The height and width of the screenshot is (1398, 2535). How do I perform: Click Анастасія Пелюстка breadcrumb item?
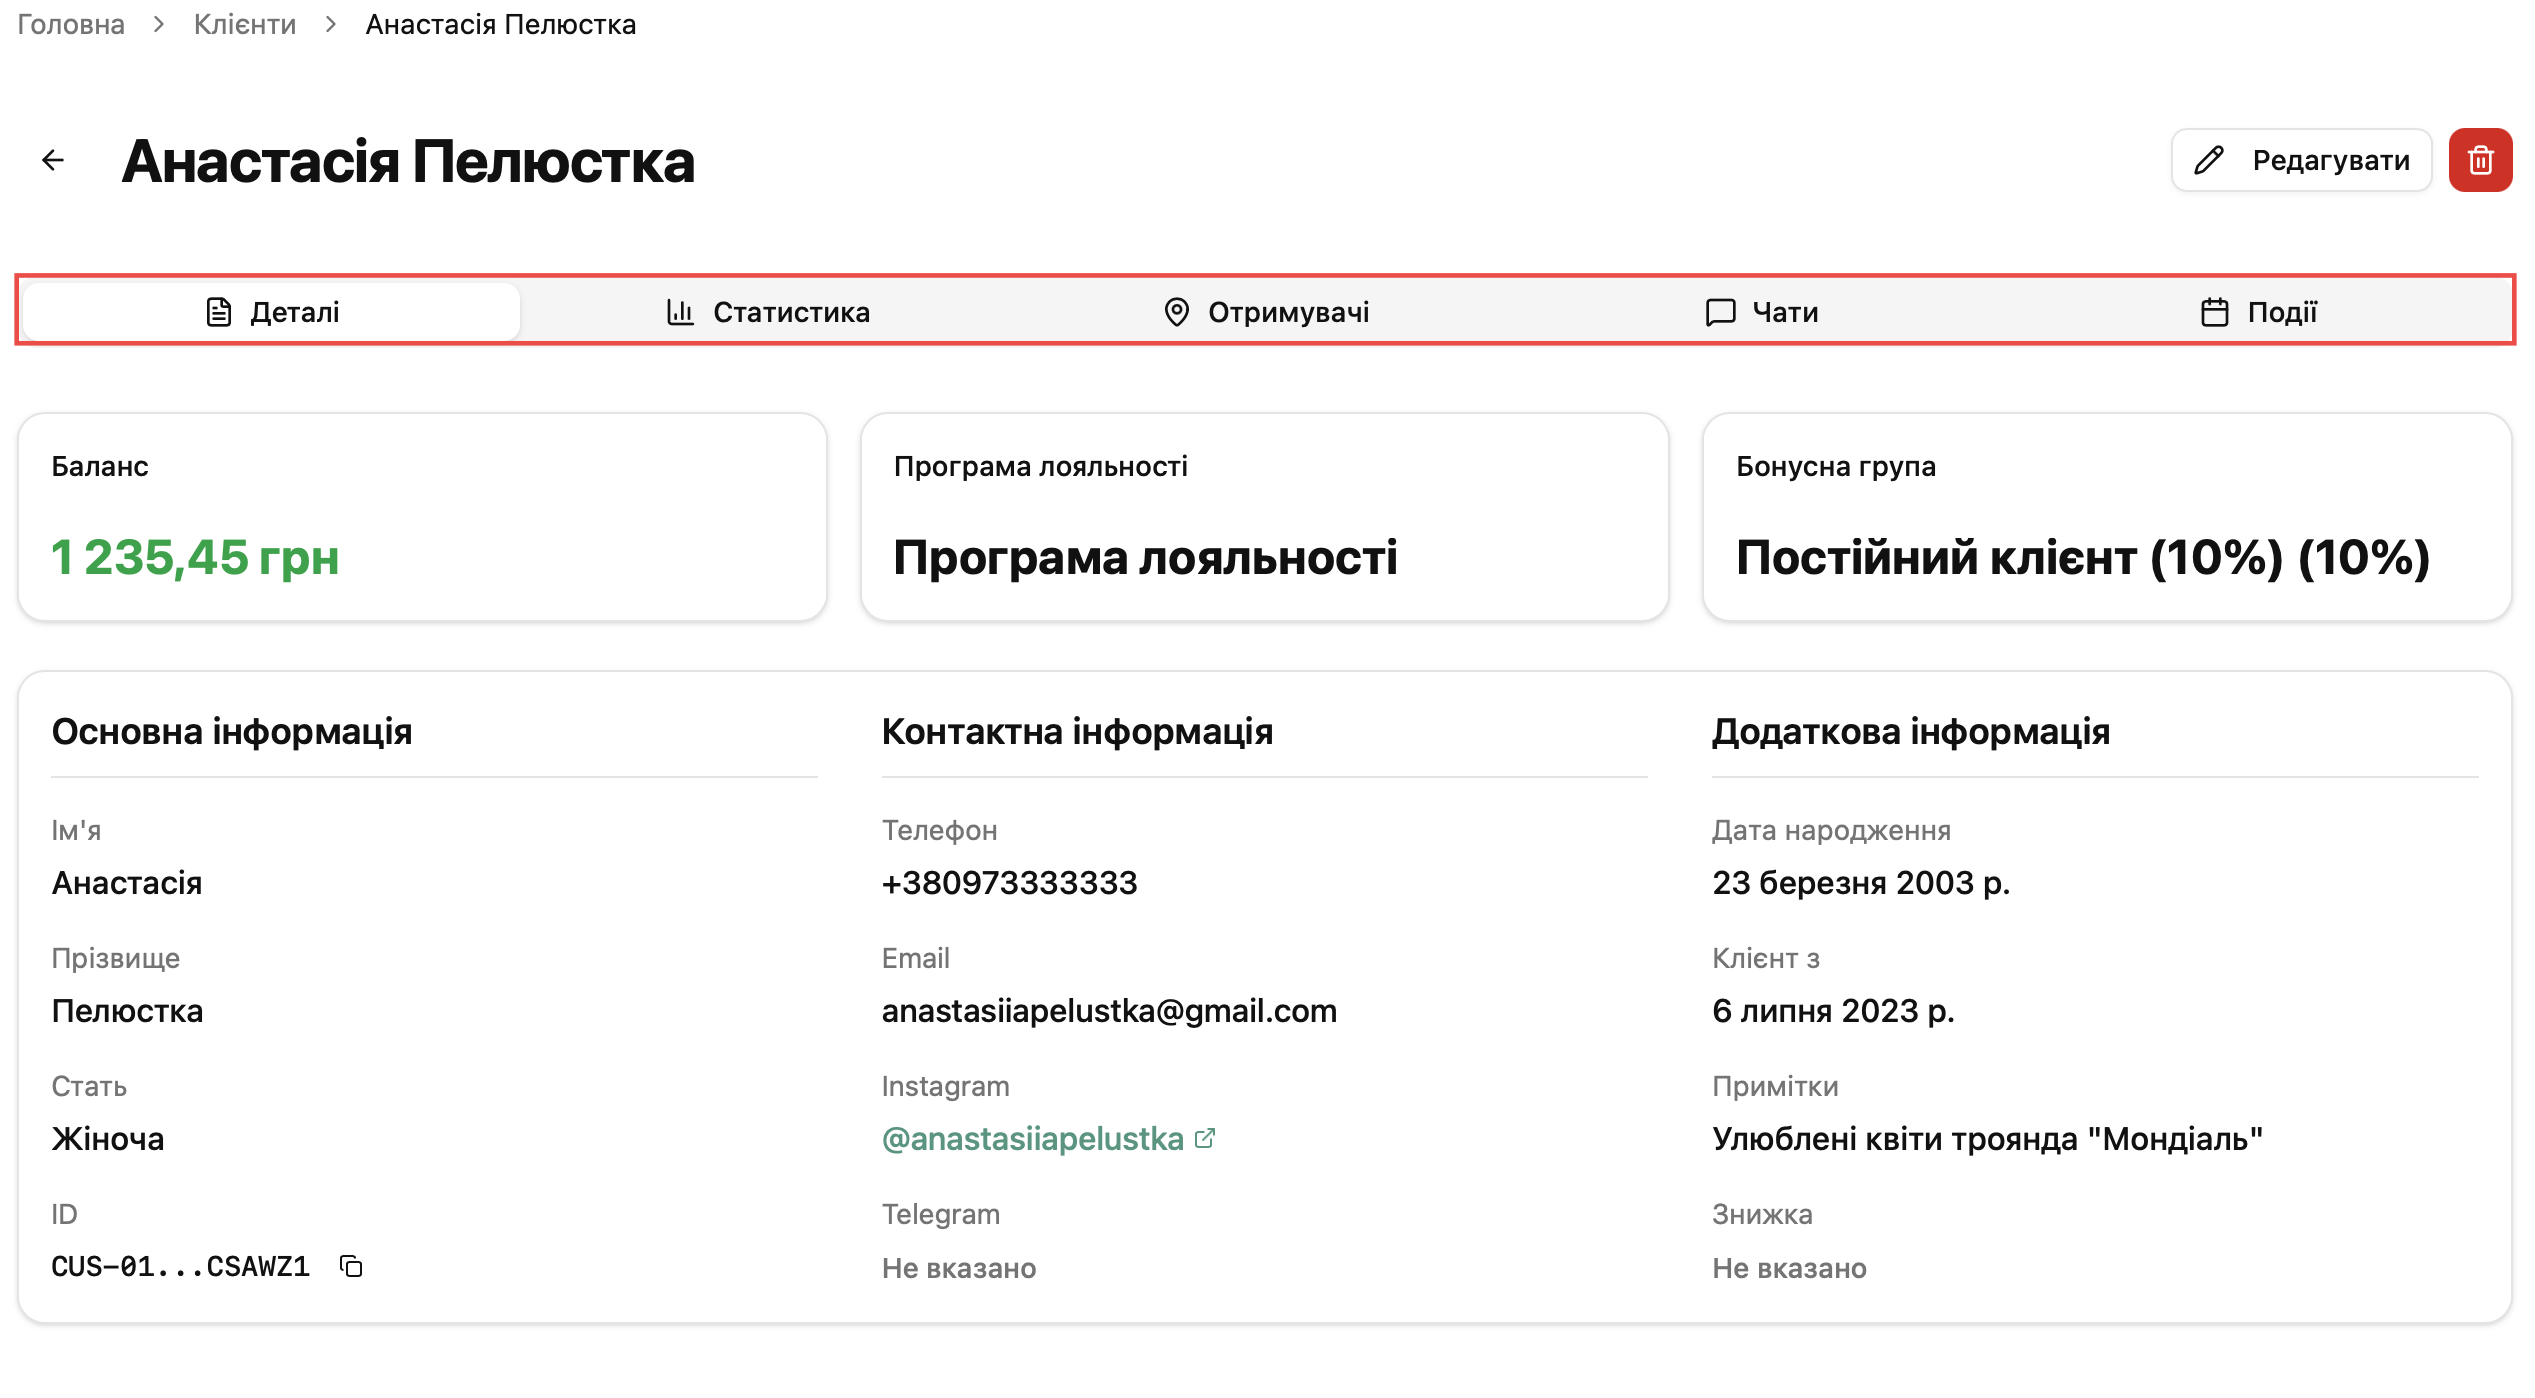501,24
